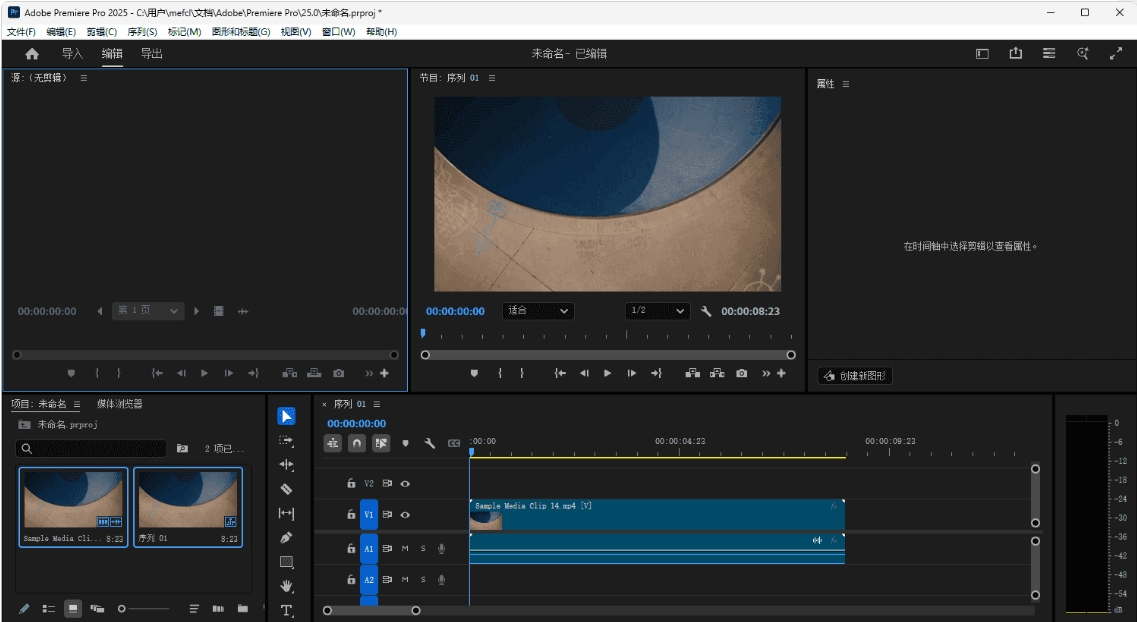Open the playback resolution 1/2 dropdown
The image size is (1137, 622).
click(655, 311)
